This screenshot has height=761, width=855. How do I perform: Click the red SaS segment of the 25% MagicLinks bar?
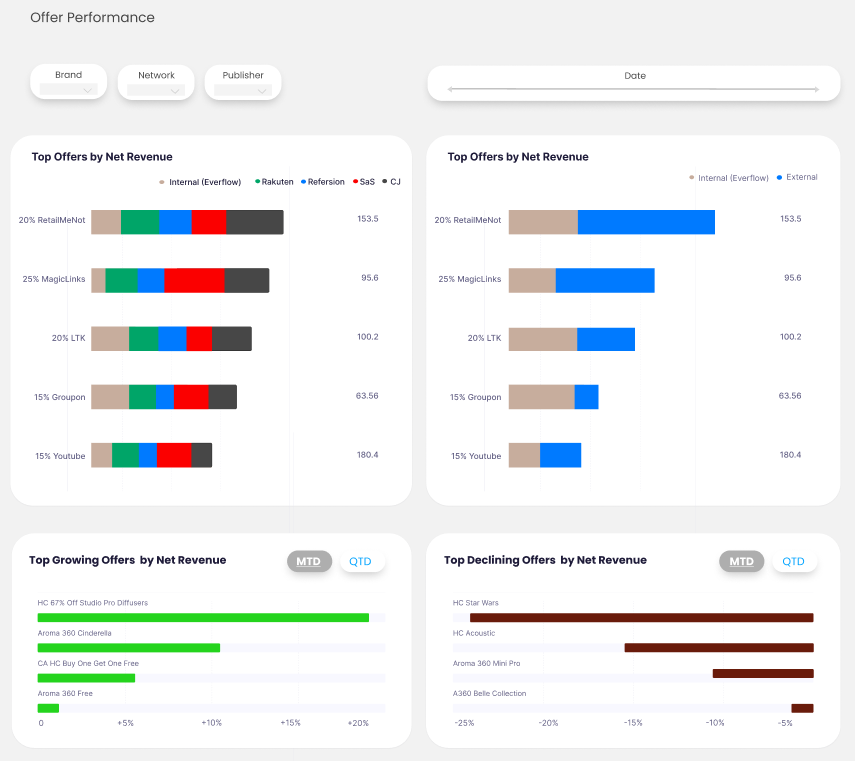point(194,281)
